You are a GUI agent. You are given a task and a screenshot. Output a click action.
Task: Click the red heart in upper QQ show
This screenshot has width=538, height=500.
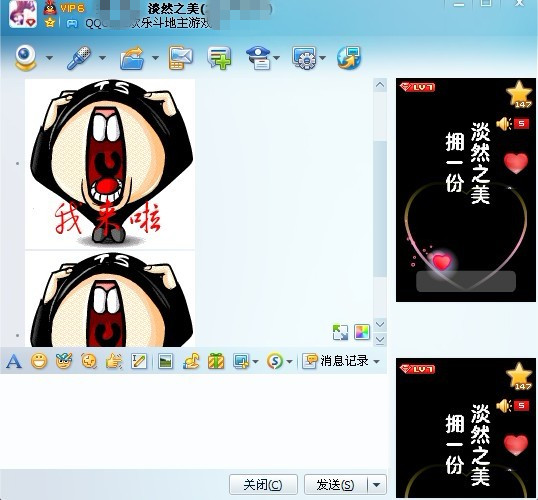[x=516, y=163]
